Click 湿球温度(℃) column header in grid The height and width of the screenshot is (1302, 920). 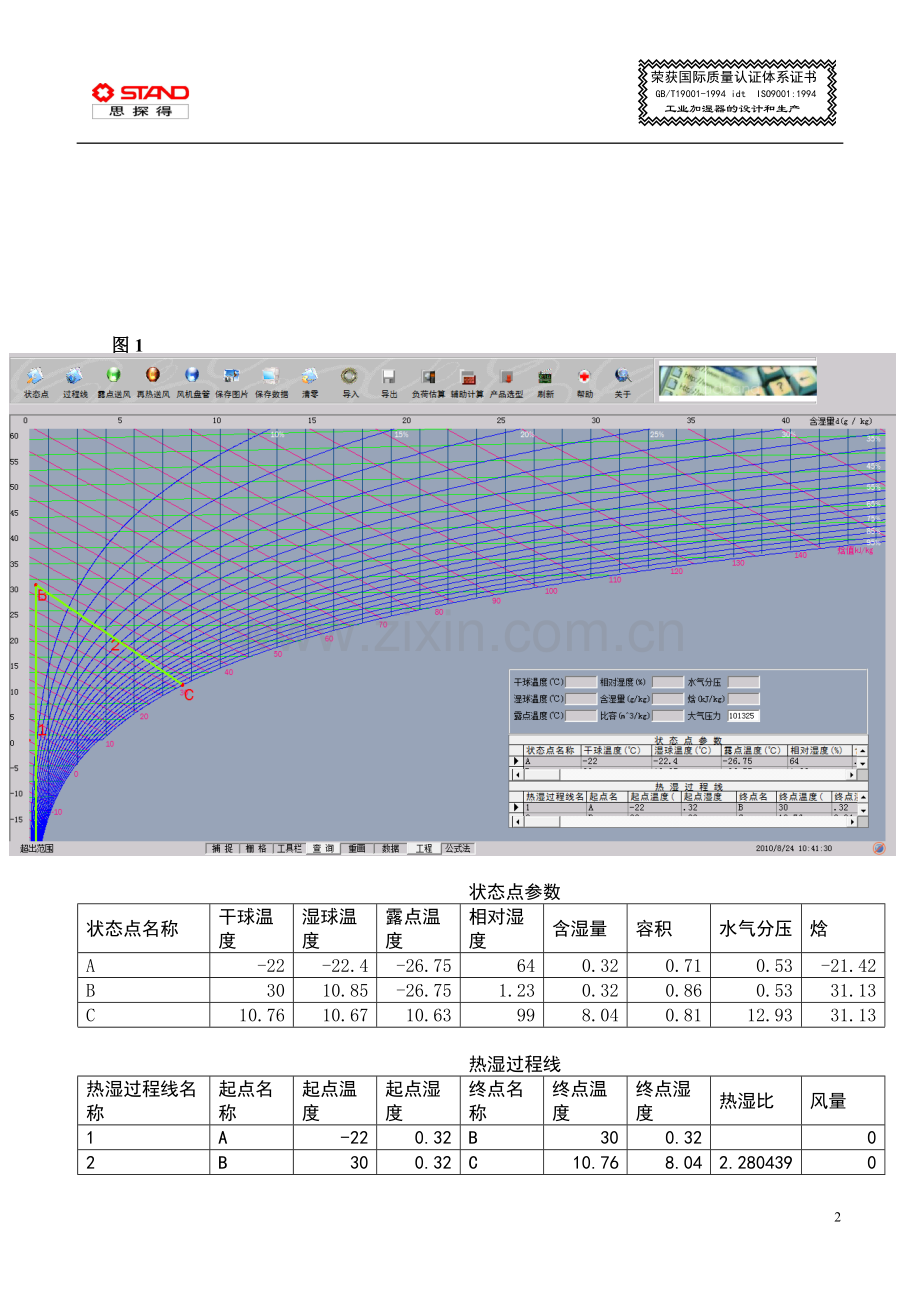686,750
